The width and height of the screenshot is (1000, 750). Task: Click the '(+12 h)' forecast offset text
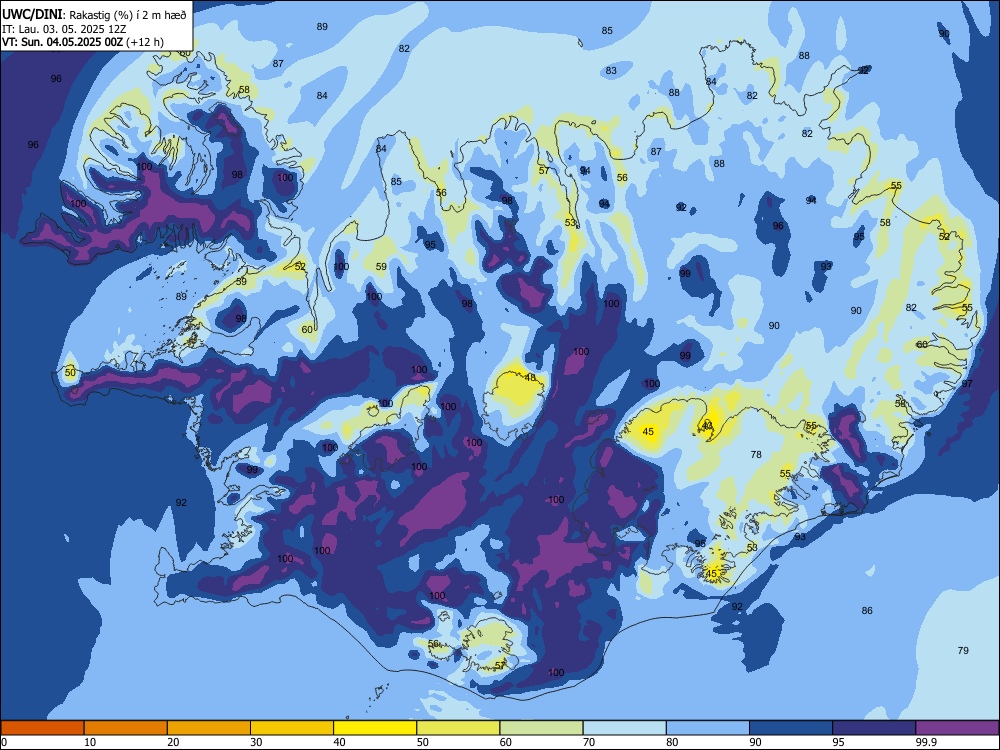pos(145,42)
